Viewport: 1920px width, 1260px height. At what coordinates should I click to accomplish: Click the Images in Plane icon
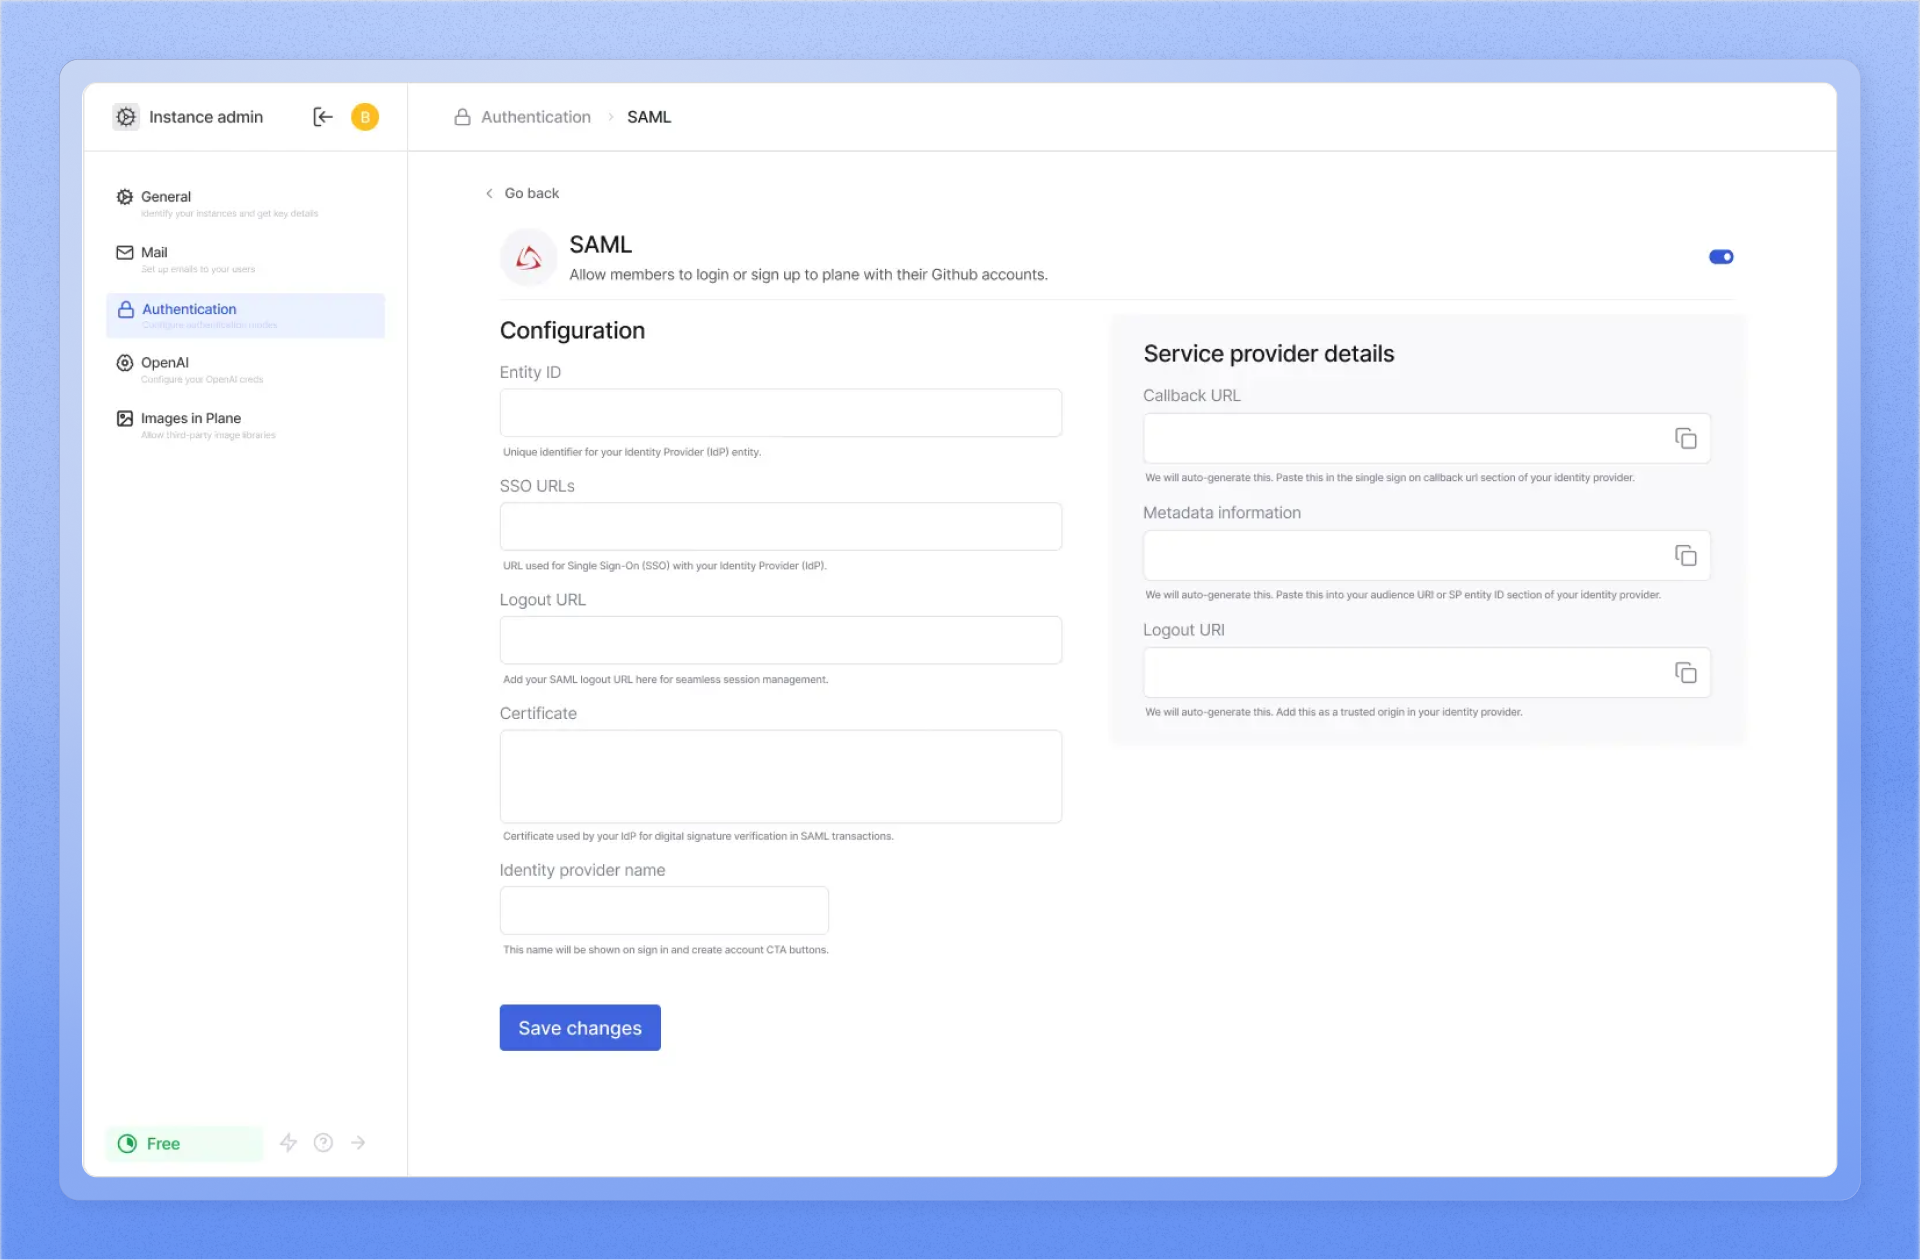tap(124, 418)
